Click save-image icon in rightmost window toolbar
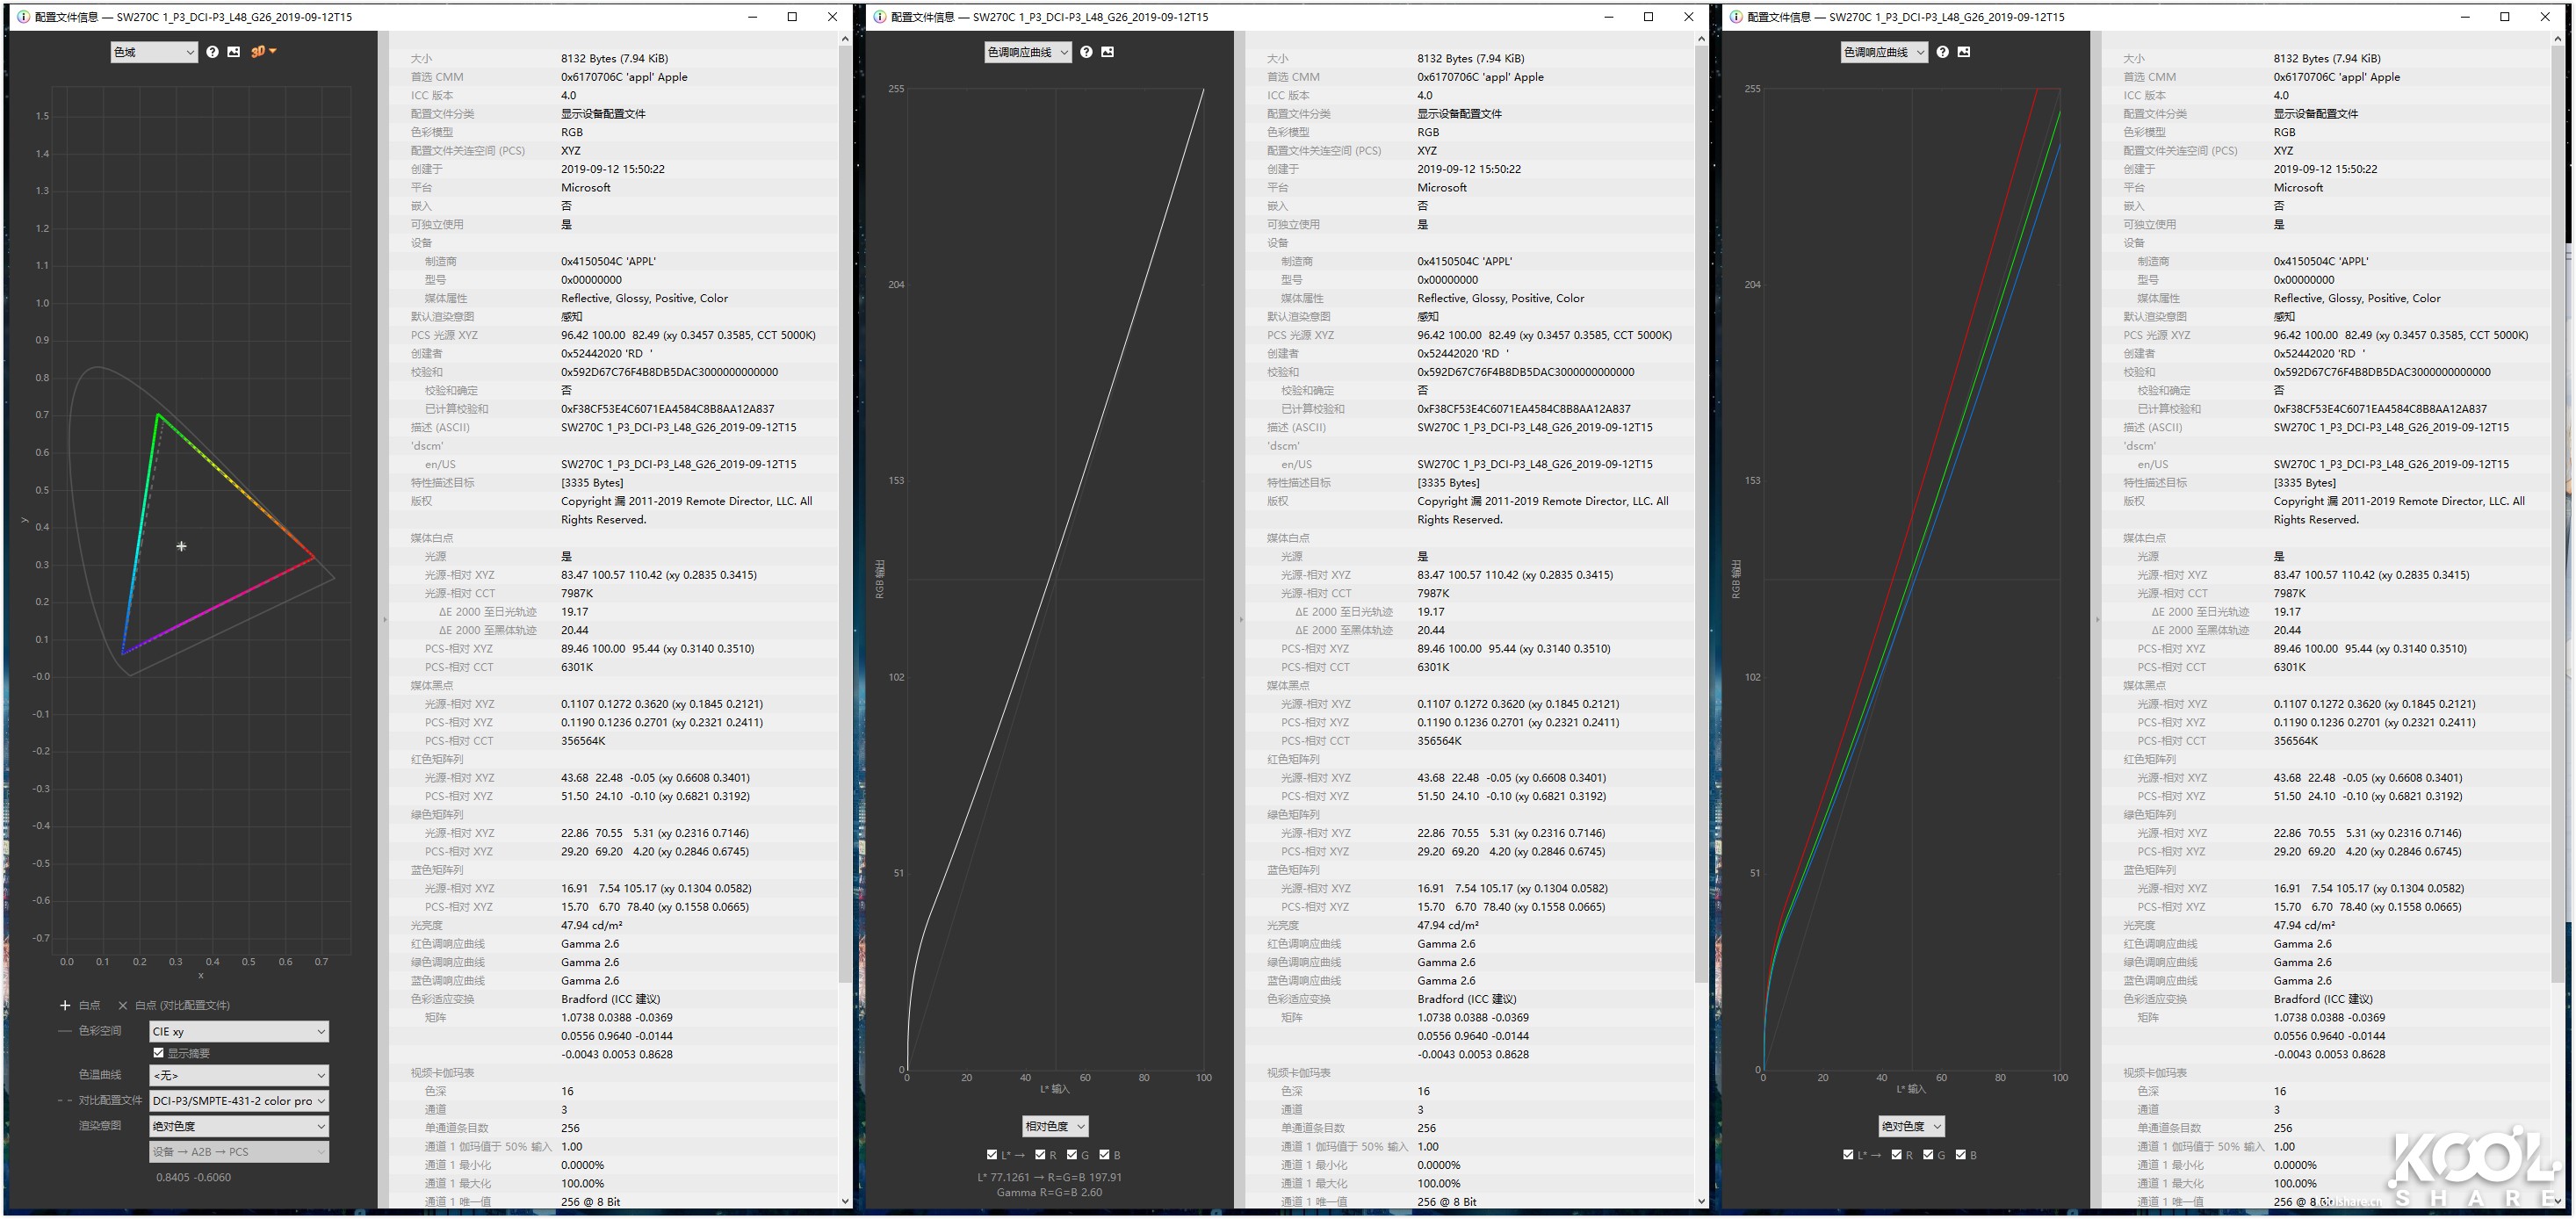The image size is (2576, 1219). click(1964, 52)
